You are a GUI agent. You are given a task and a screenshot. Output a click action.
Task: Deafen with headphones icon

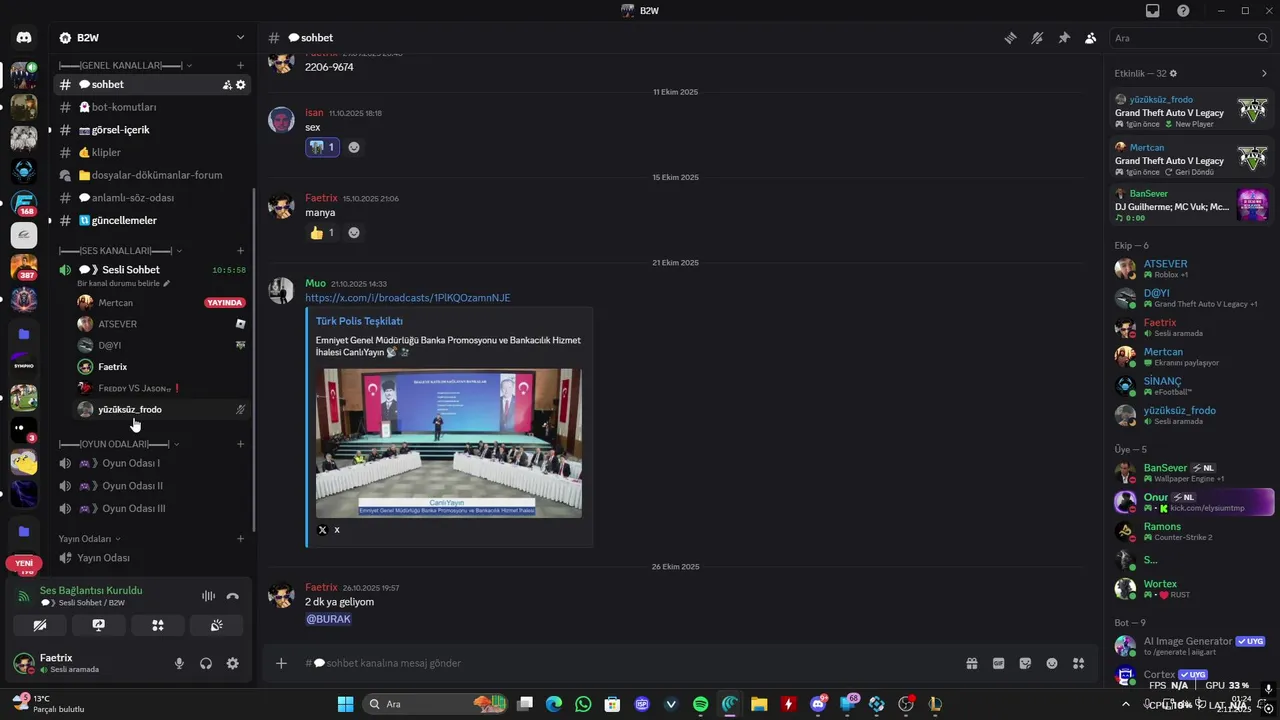(206, 663)
